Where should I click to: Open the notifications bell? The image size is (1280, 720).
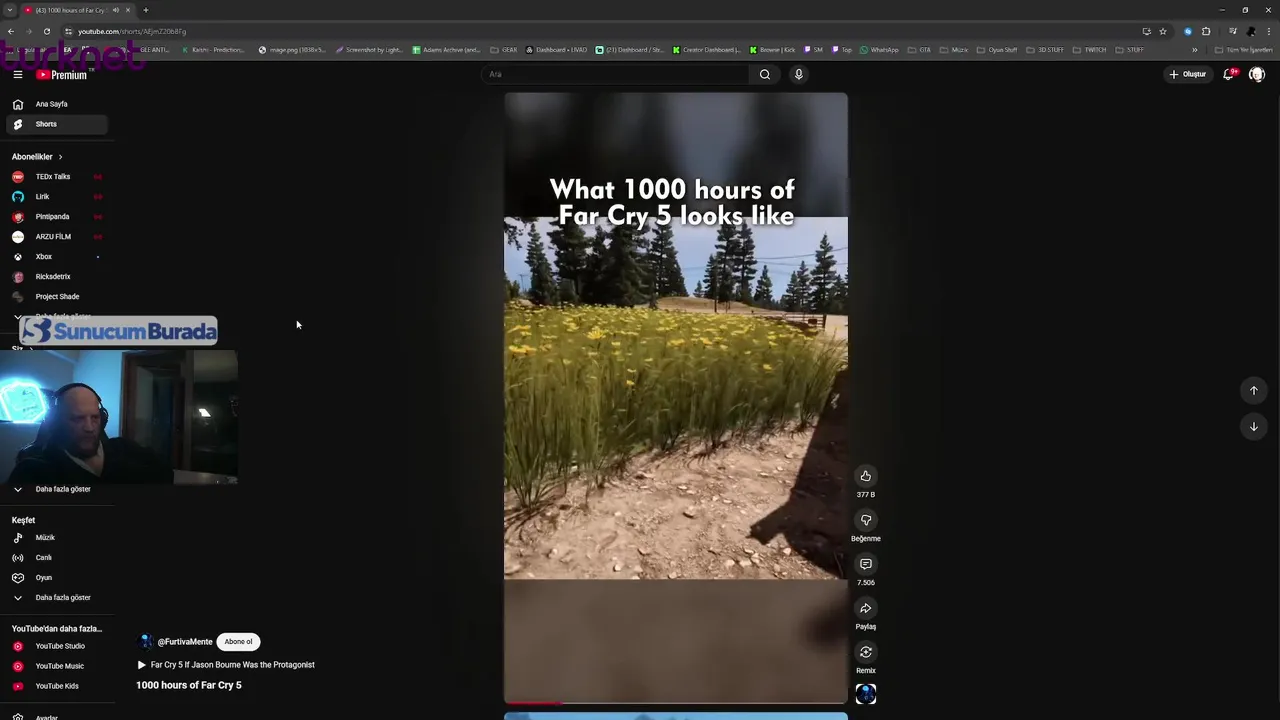pyautogui.click(x=1229, y=74)
